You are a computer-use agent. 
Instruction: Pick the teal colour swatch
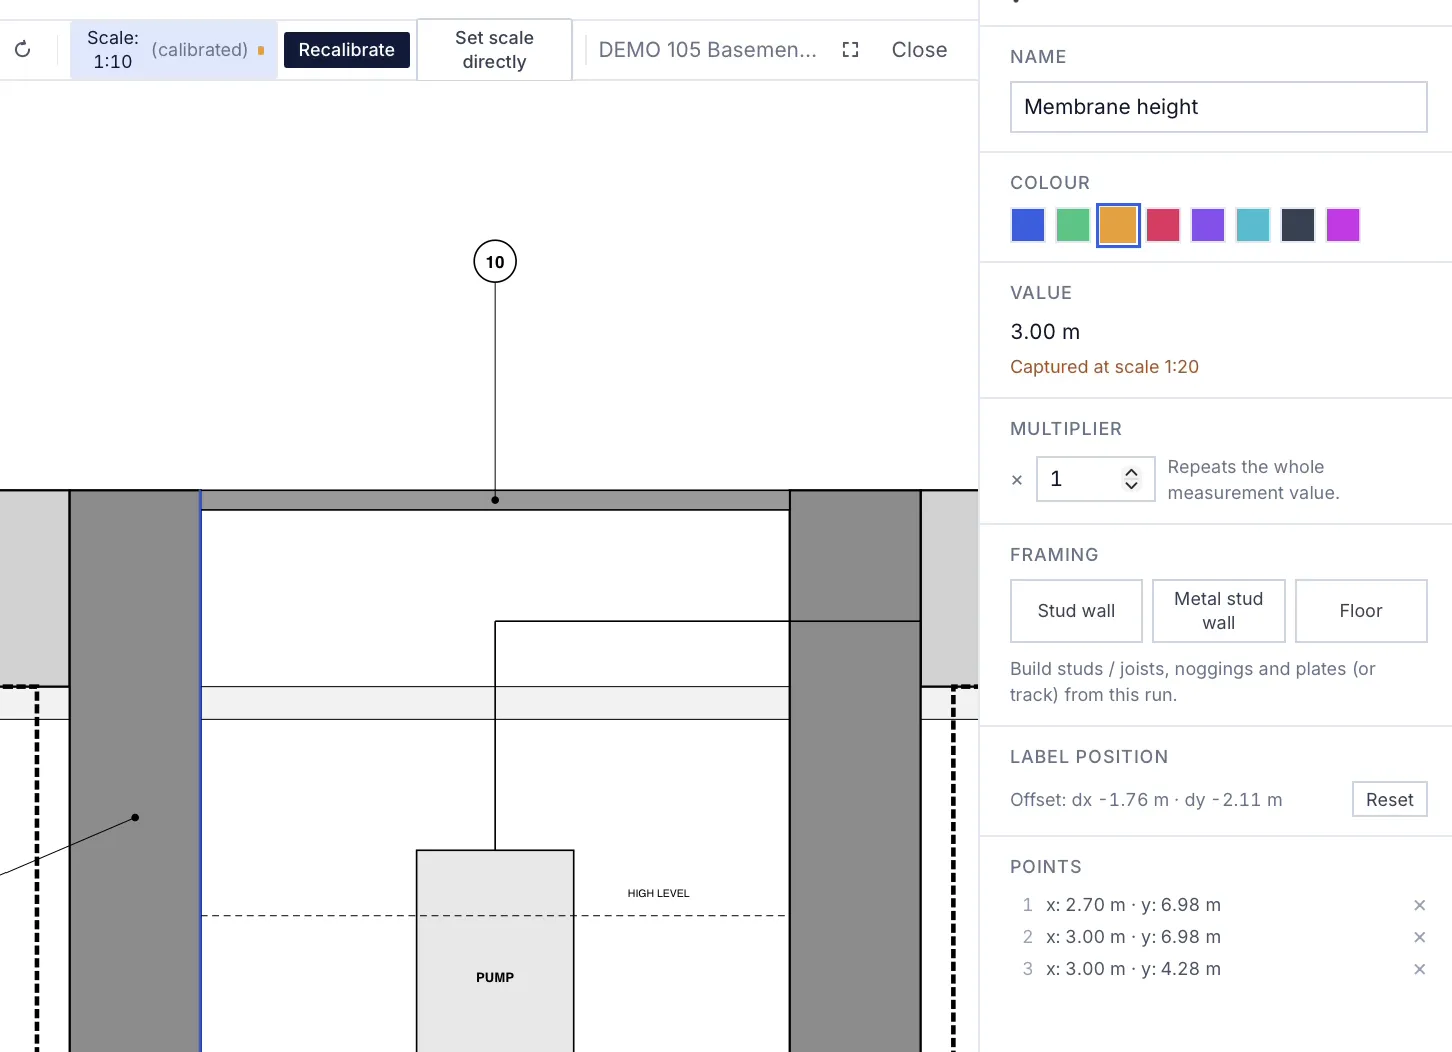1253,225
